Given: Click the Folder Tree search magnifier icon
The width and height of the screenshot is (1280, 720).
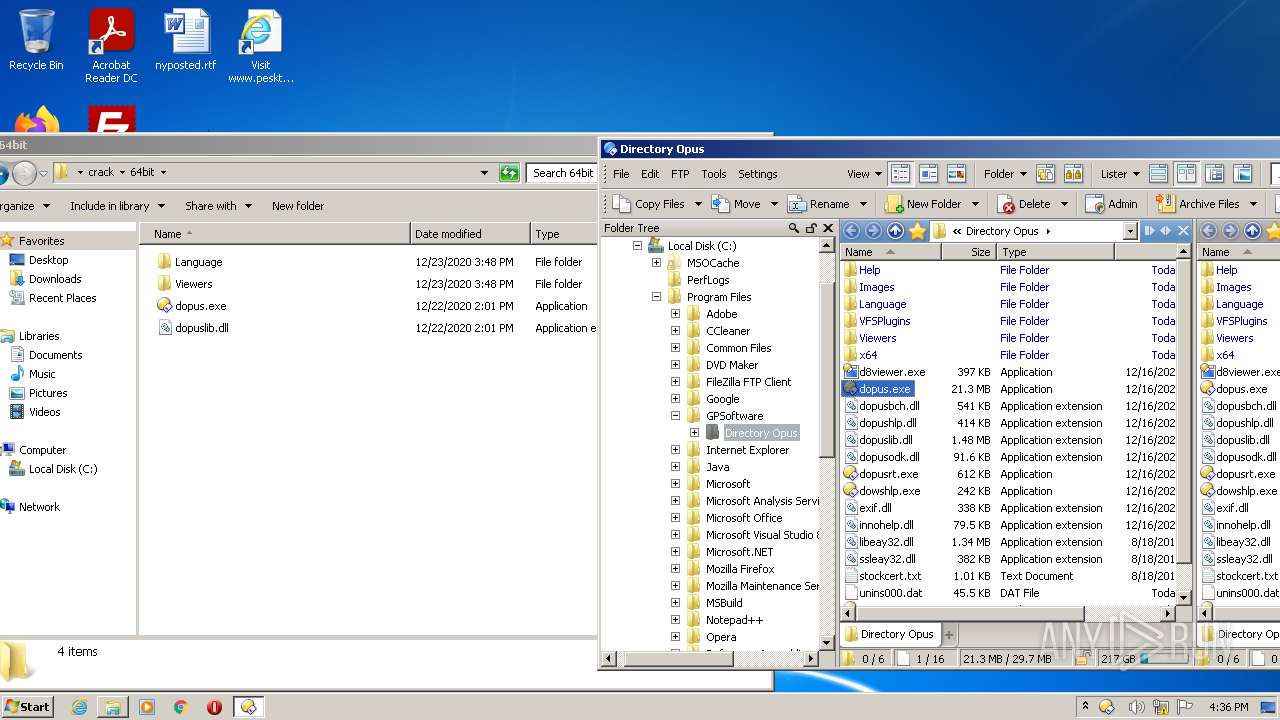Looking at the screenshot, I should click(x=794, y=228).
